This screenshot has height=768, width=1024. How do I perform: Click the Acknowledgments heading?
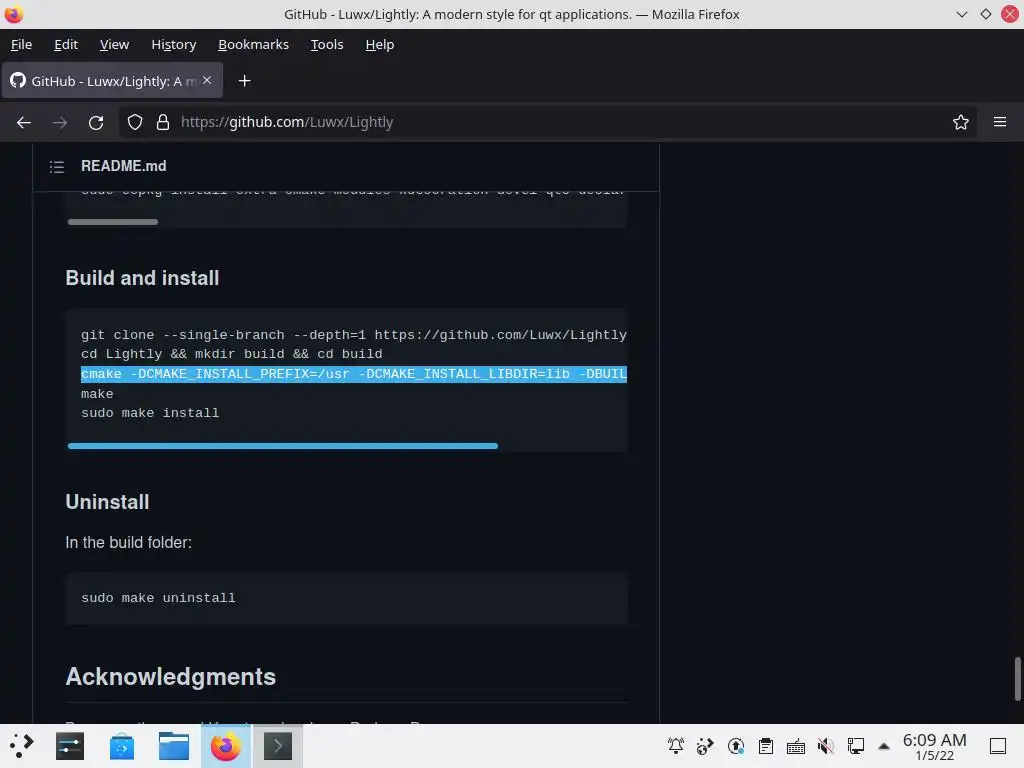pos(170,677)
